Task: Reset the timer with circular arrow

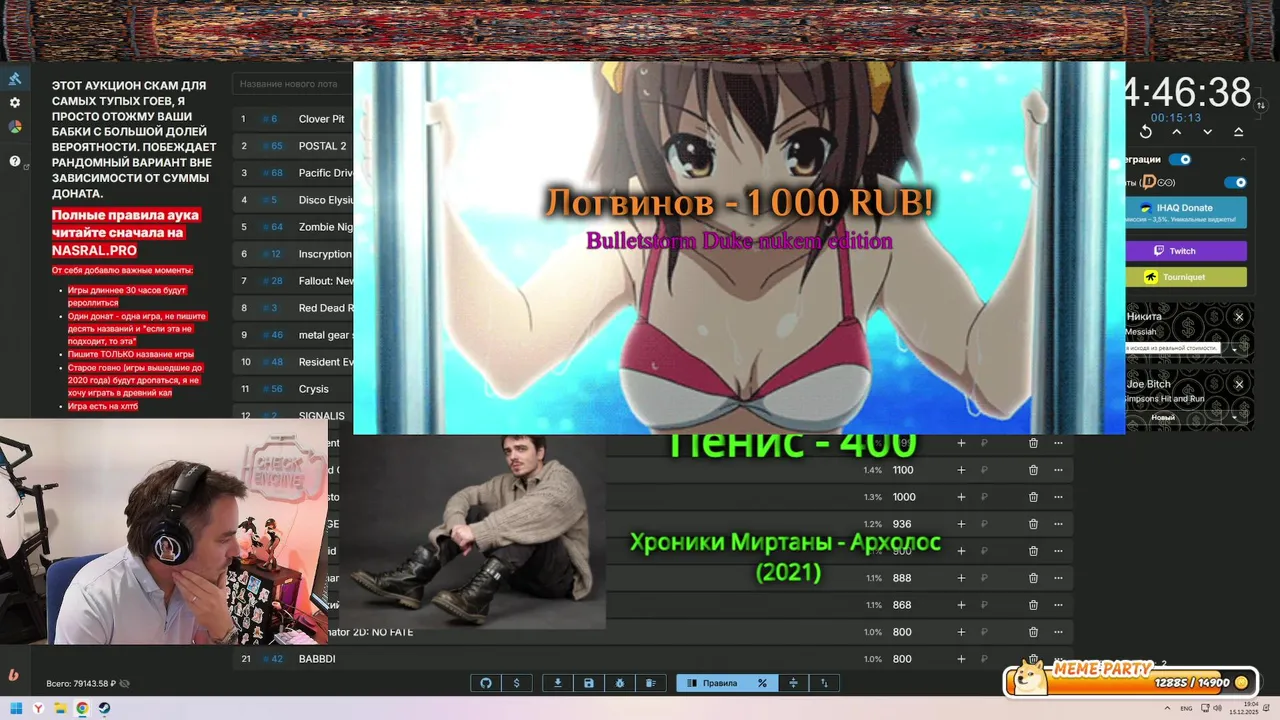Action: (x=1146, y=132)
